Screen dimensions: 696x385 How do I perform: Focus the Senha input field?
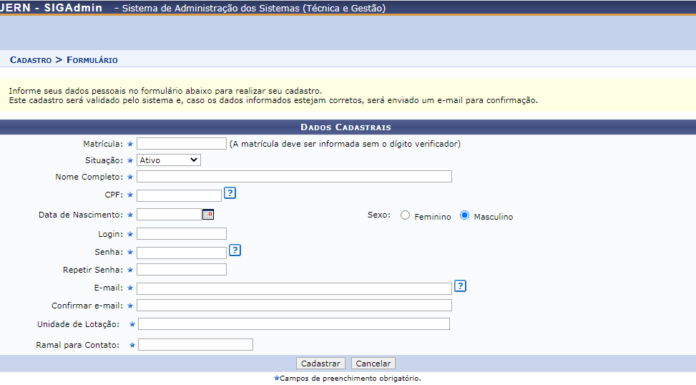pos(182,253)
